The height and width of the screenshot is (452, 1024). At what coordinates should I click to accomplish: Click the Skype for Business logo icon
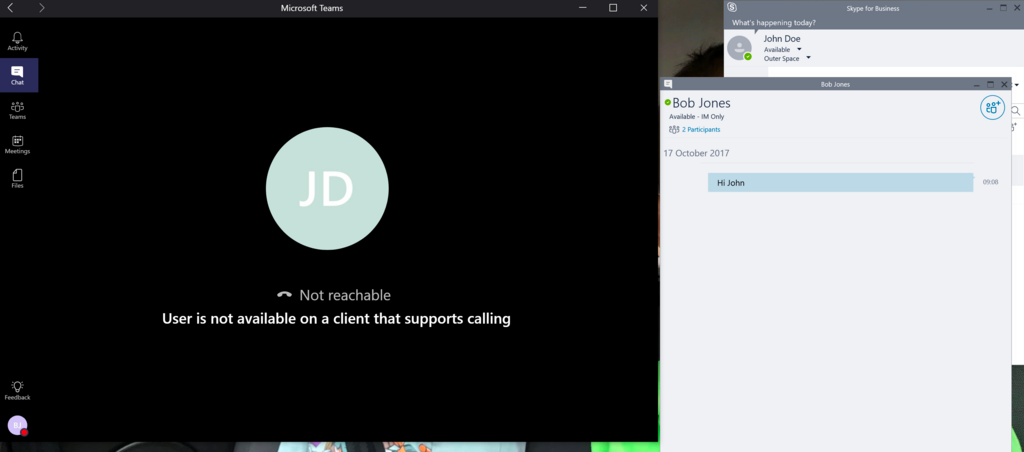[732, 8]
